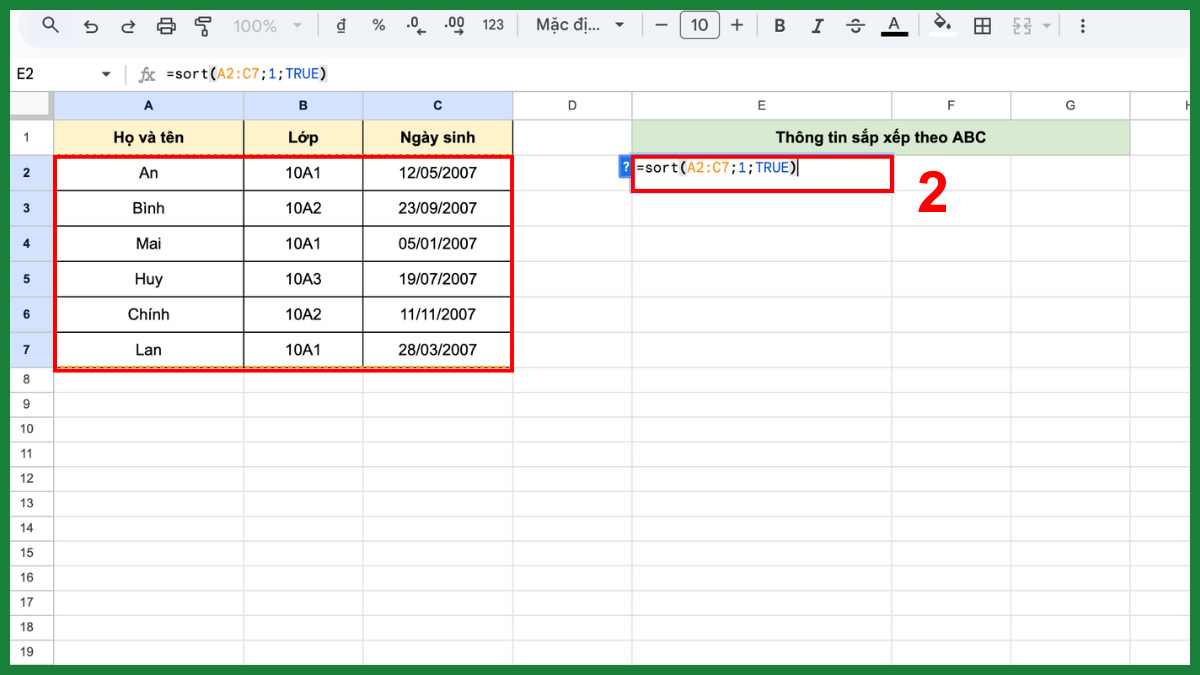Decrease decimal places

pos(415,25)
